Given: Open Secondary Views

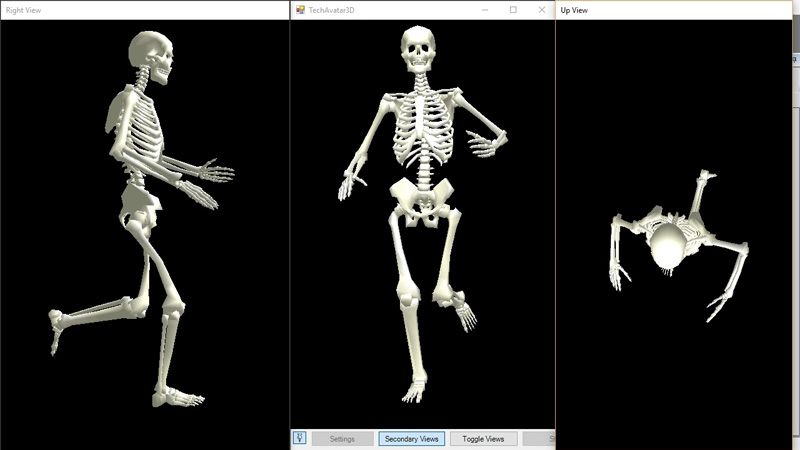Looking at the screenshot, I should (411, 438).
